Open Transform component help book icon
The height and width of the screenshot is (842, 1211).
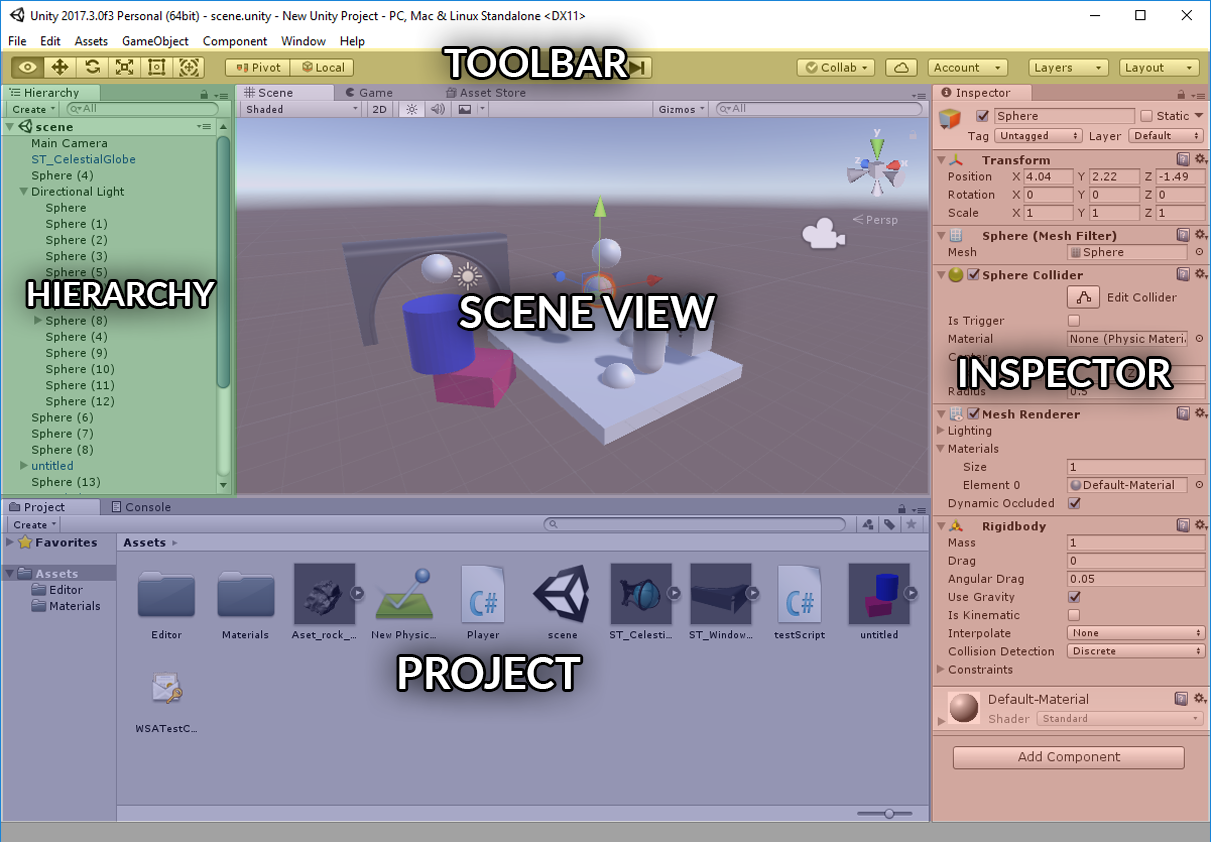[x=1183, y=159]
